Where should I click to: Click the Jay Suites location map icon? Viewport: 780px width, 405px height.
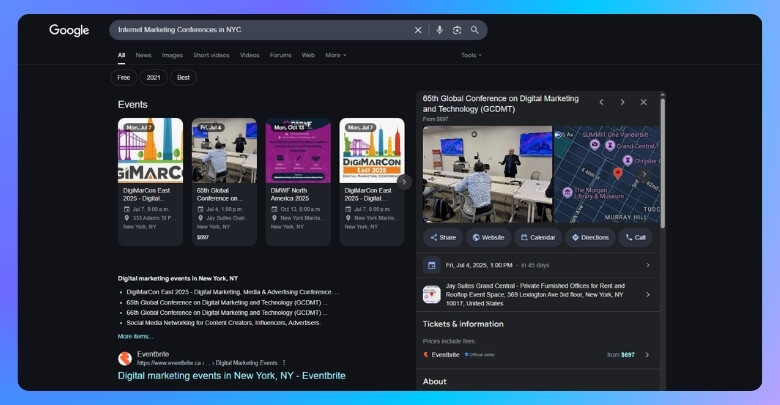pos(431,294)
